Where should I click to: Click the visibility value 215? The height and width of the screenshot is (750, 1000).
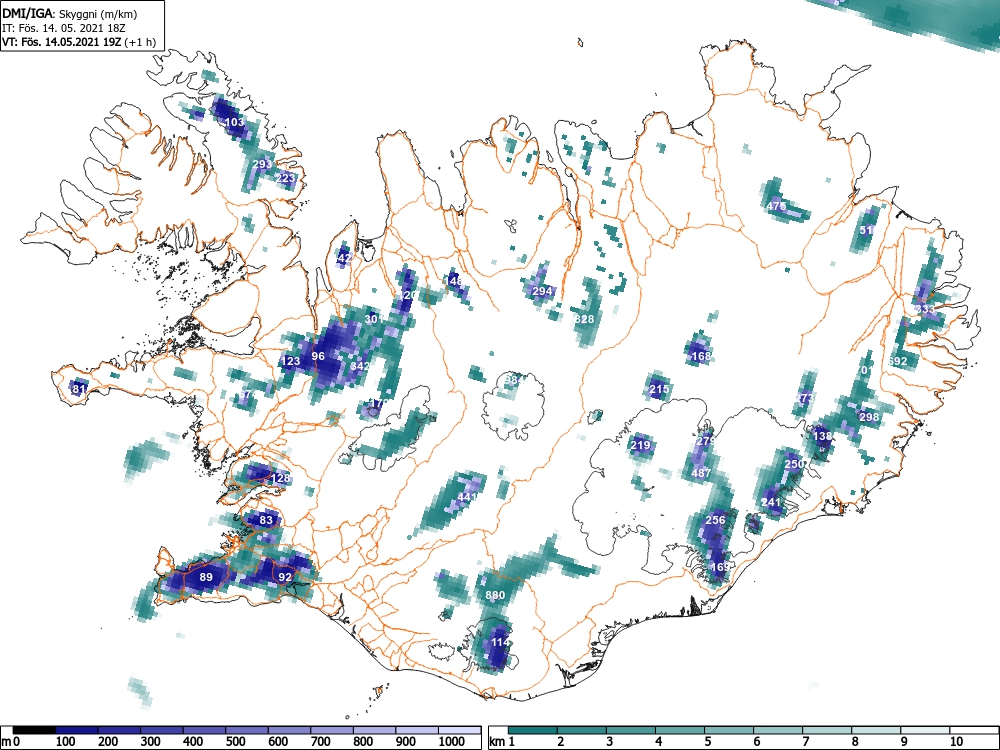coord(659,389)
